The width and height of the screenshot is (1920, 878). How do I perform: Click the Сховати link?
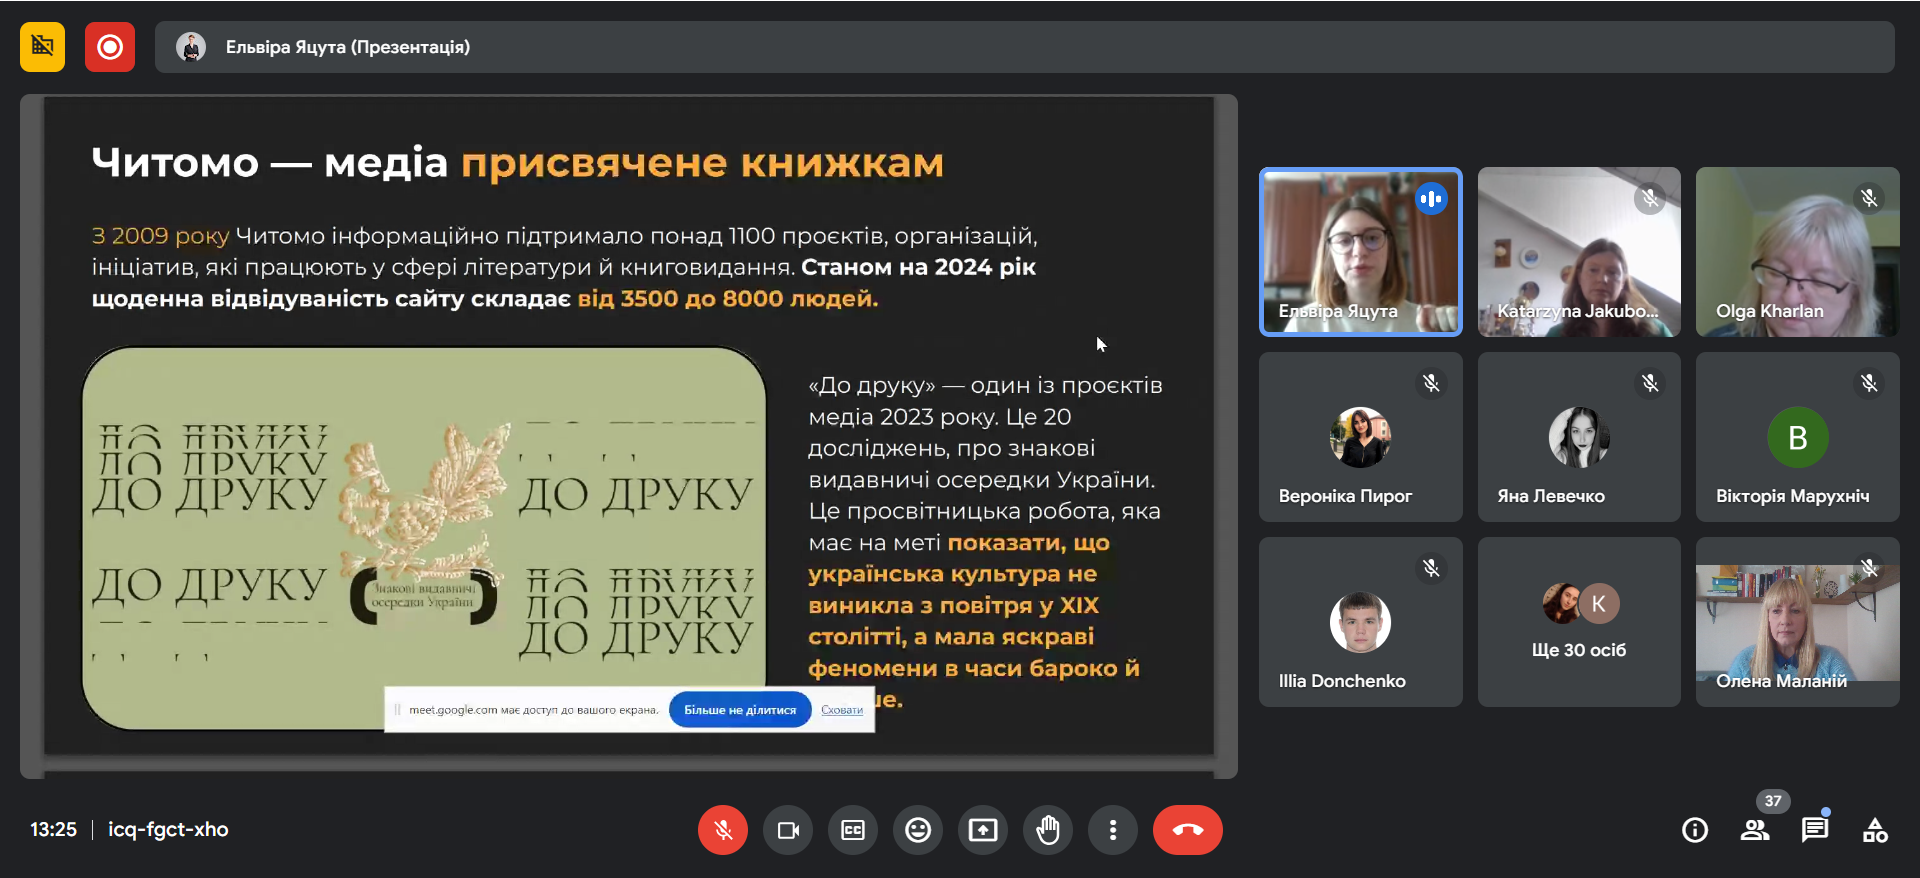pyautogui.click(x=842, y=710)
